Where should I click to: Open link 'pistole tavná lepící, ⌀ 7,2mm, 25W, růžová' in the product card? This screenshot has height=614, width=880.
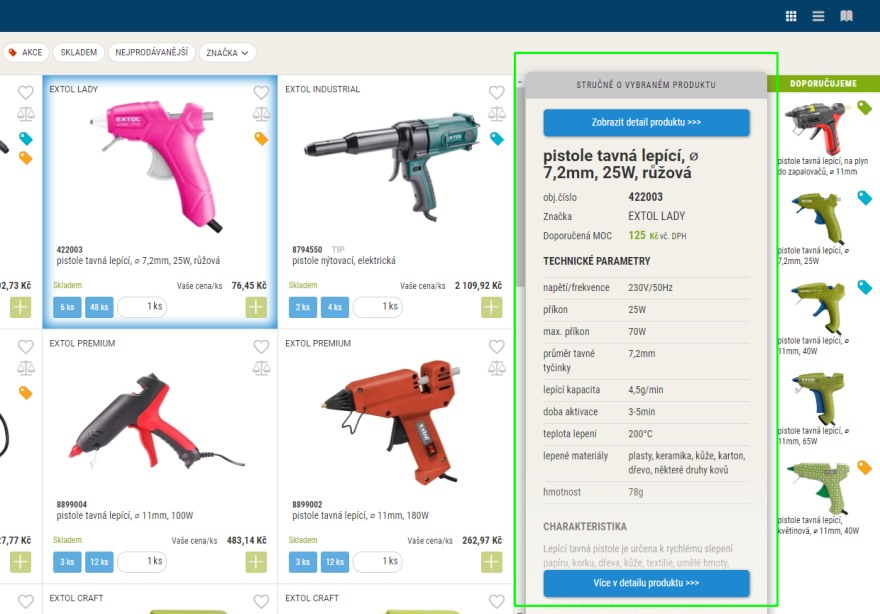(x=138, y=261)
